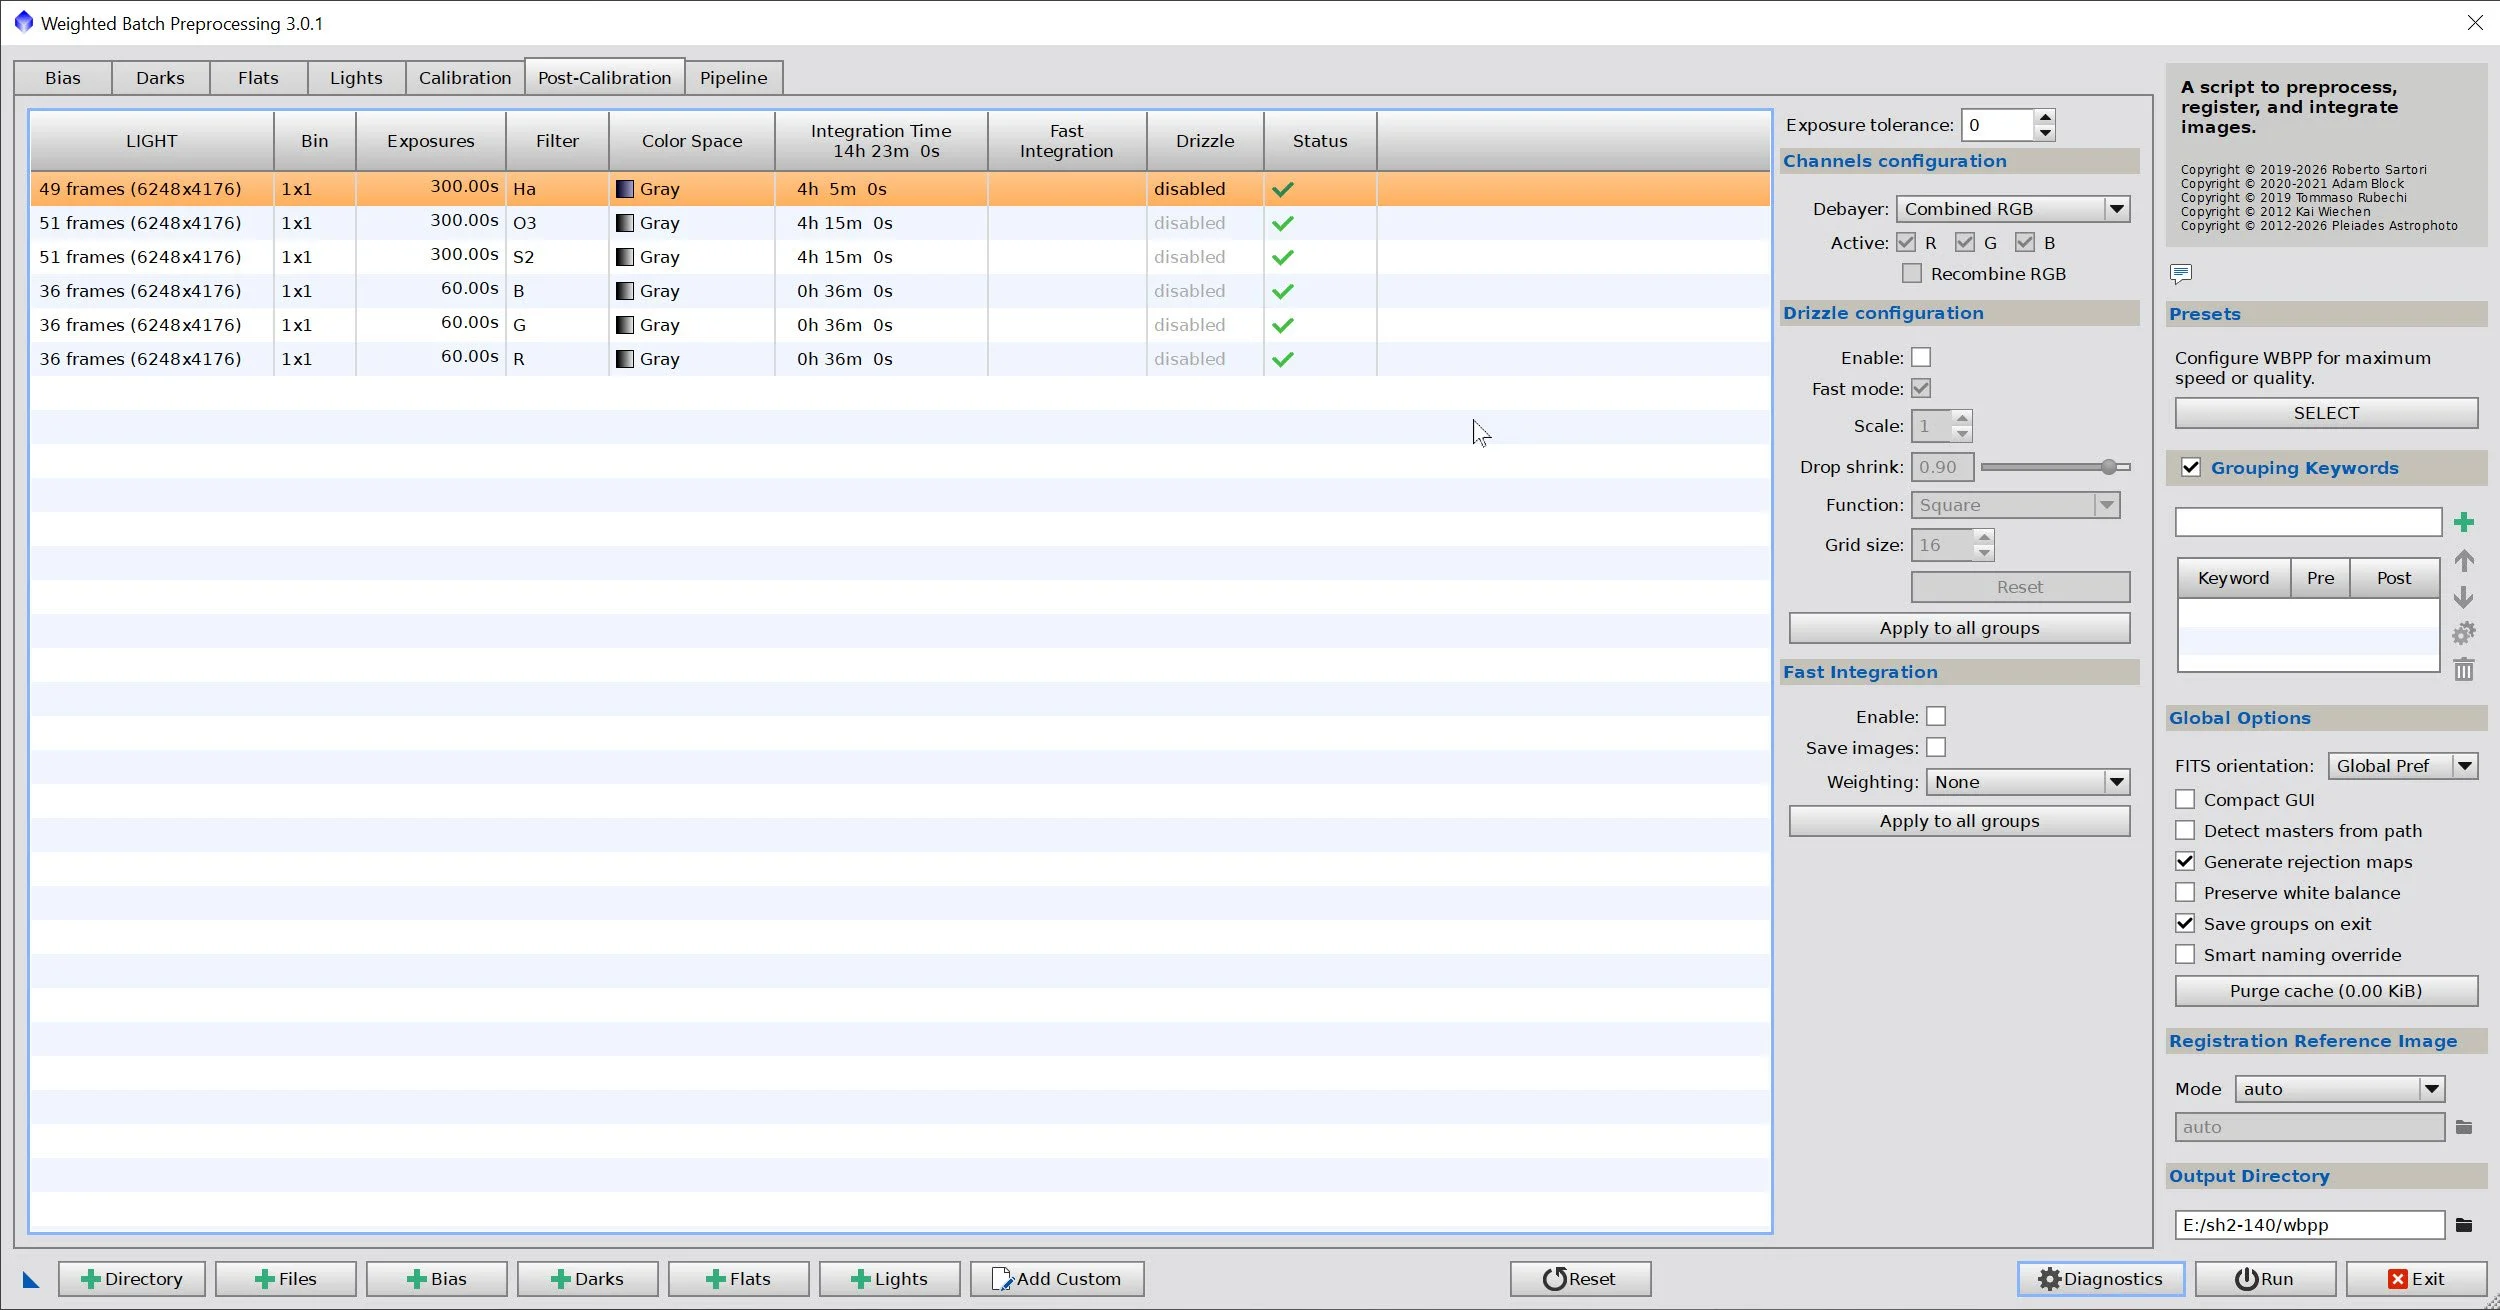This screenshot has width=2500, height=1310.
Task: Move the keyword up with the arrow
Action: point(2464,561)
